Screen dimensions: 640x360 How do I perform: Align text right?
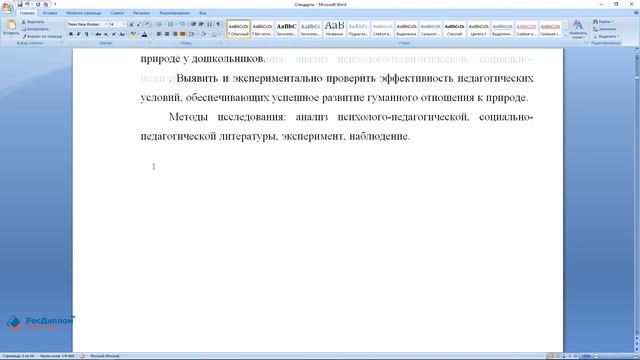pos(175,34)
